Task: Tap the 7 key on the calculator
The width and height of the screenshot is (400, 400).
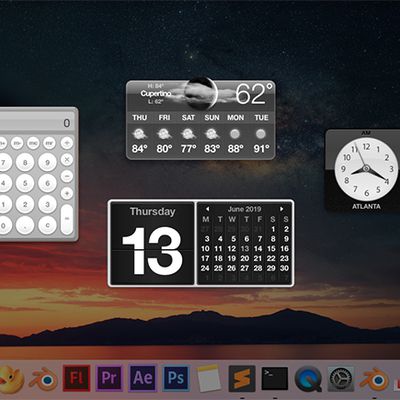Action: [x=4, y=163]
